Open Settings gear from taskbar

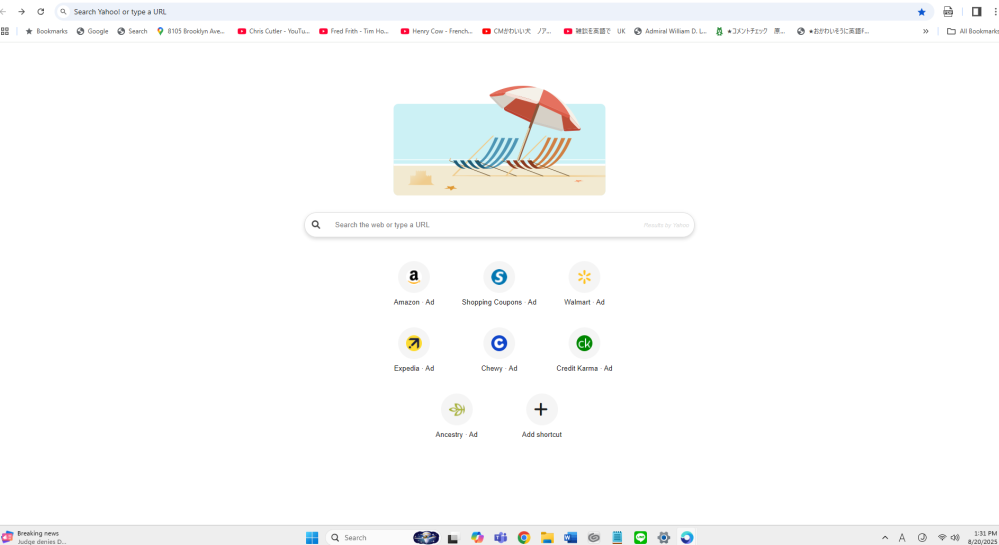click(663, 537)
